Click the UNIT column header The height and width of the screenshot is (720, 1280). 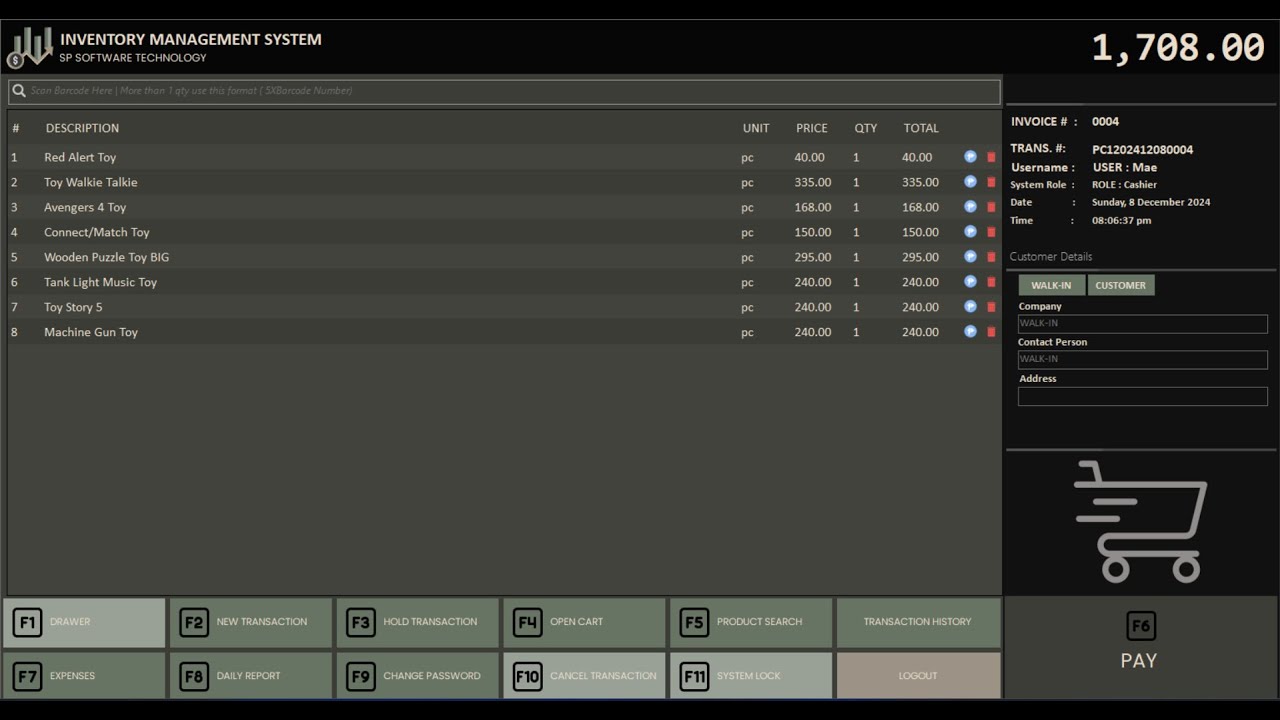tap(756, 128)
